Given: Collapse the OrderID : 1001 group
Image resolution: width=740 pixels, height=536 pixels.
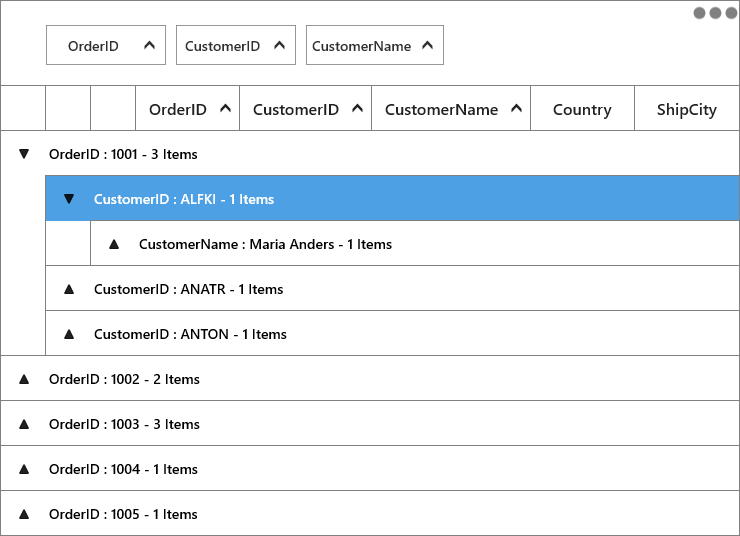Looking at the screenshot, I should 24,154.
